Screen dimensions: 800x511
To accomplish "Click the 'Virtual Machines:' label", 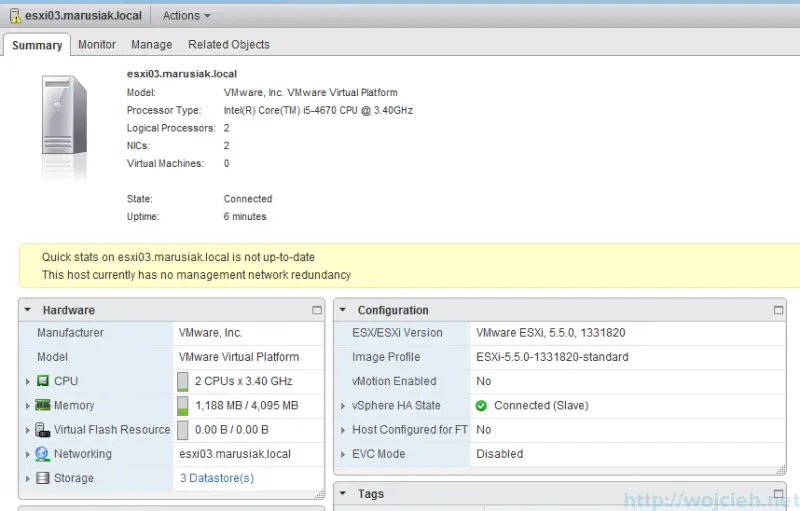I will point(165,163).
